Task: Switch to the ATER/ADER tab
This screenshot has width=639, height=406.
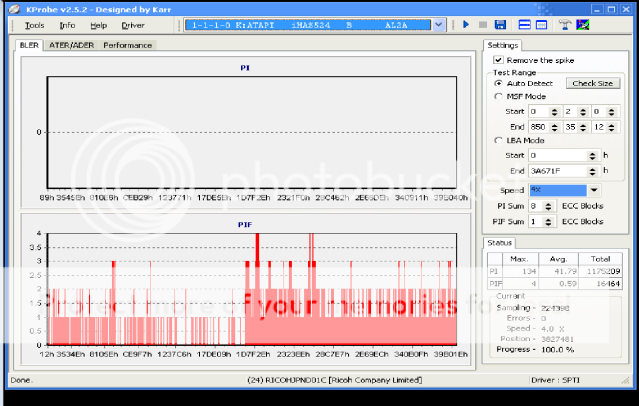Action: tap(72, 45)
